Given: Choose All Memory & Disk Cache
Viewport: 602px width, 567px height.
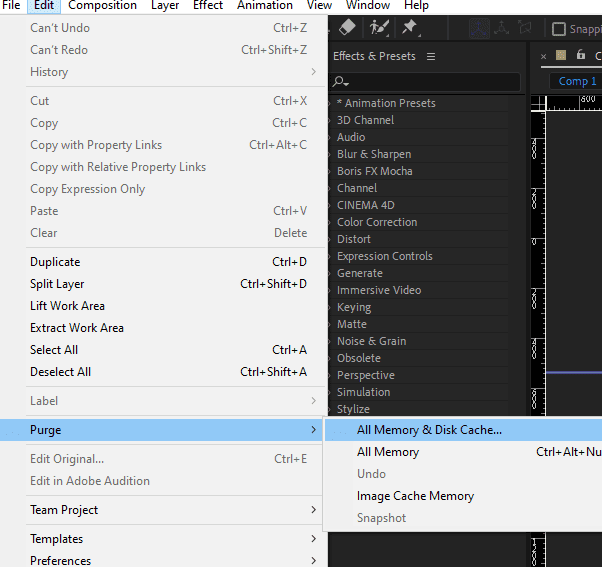Looking at the screenshot, I should (429, 430).
